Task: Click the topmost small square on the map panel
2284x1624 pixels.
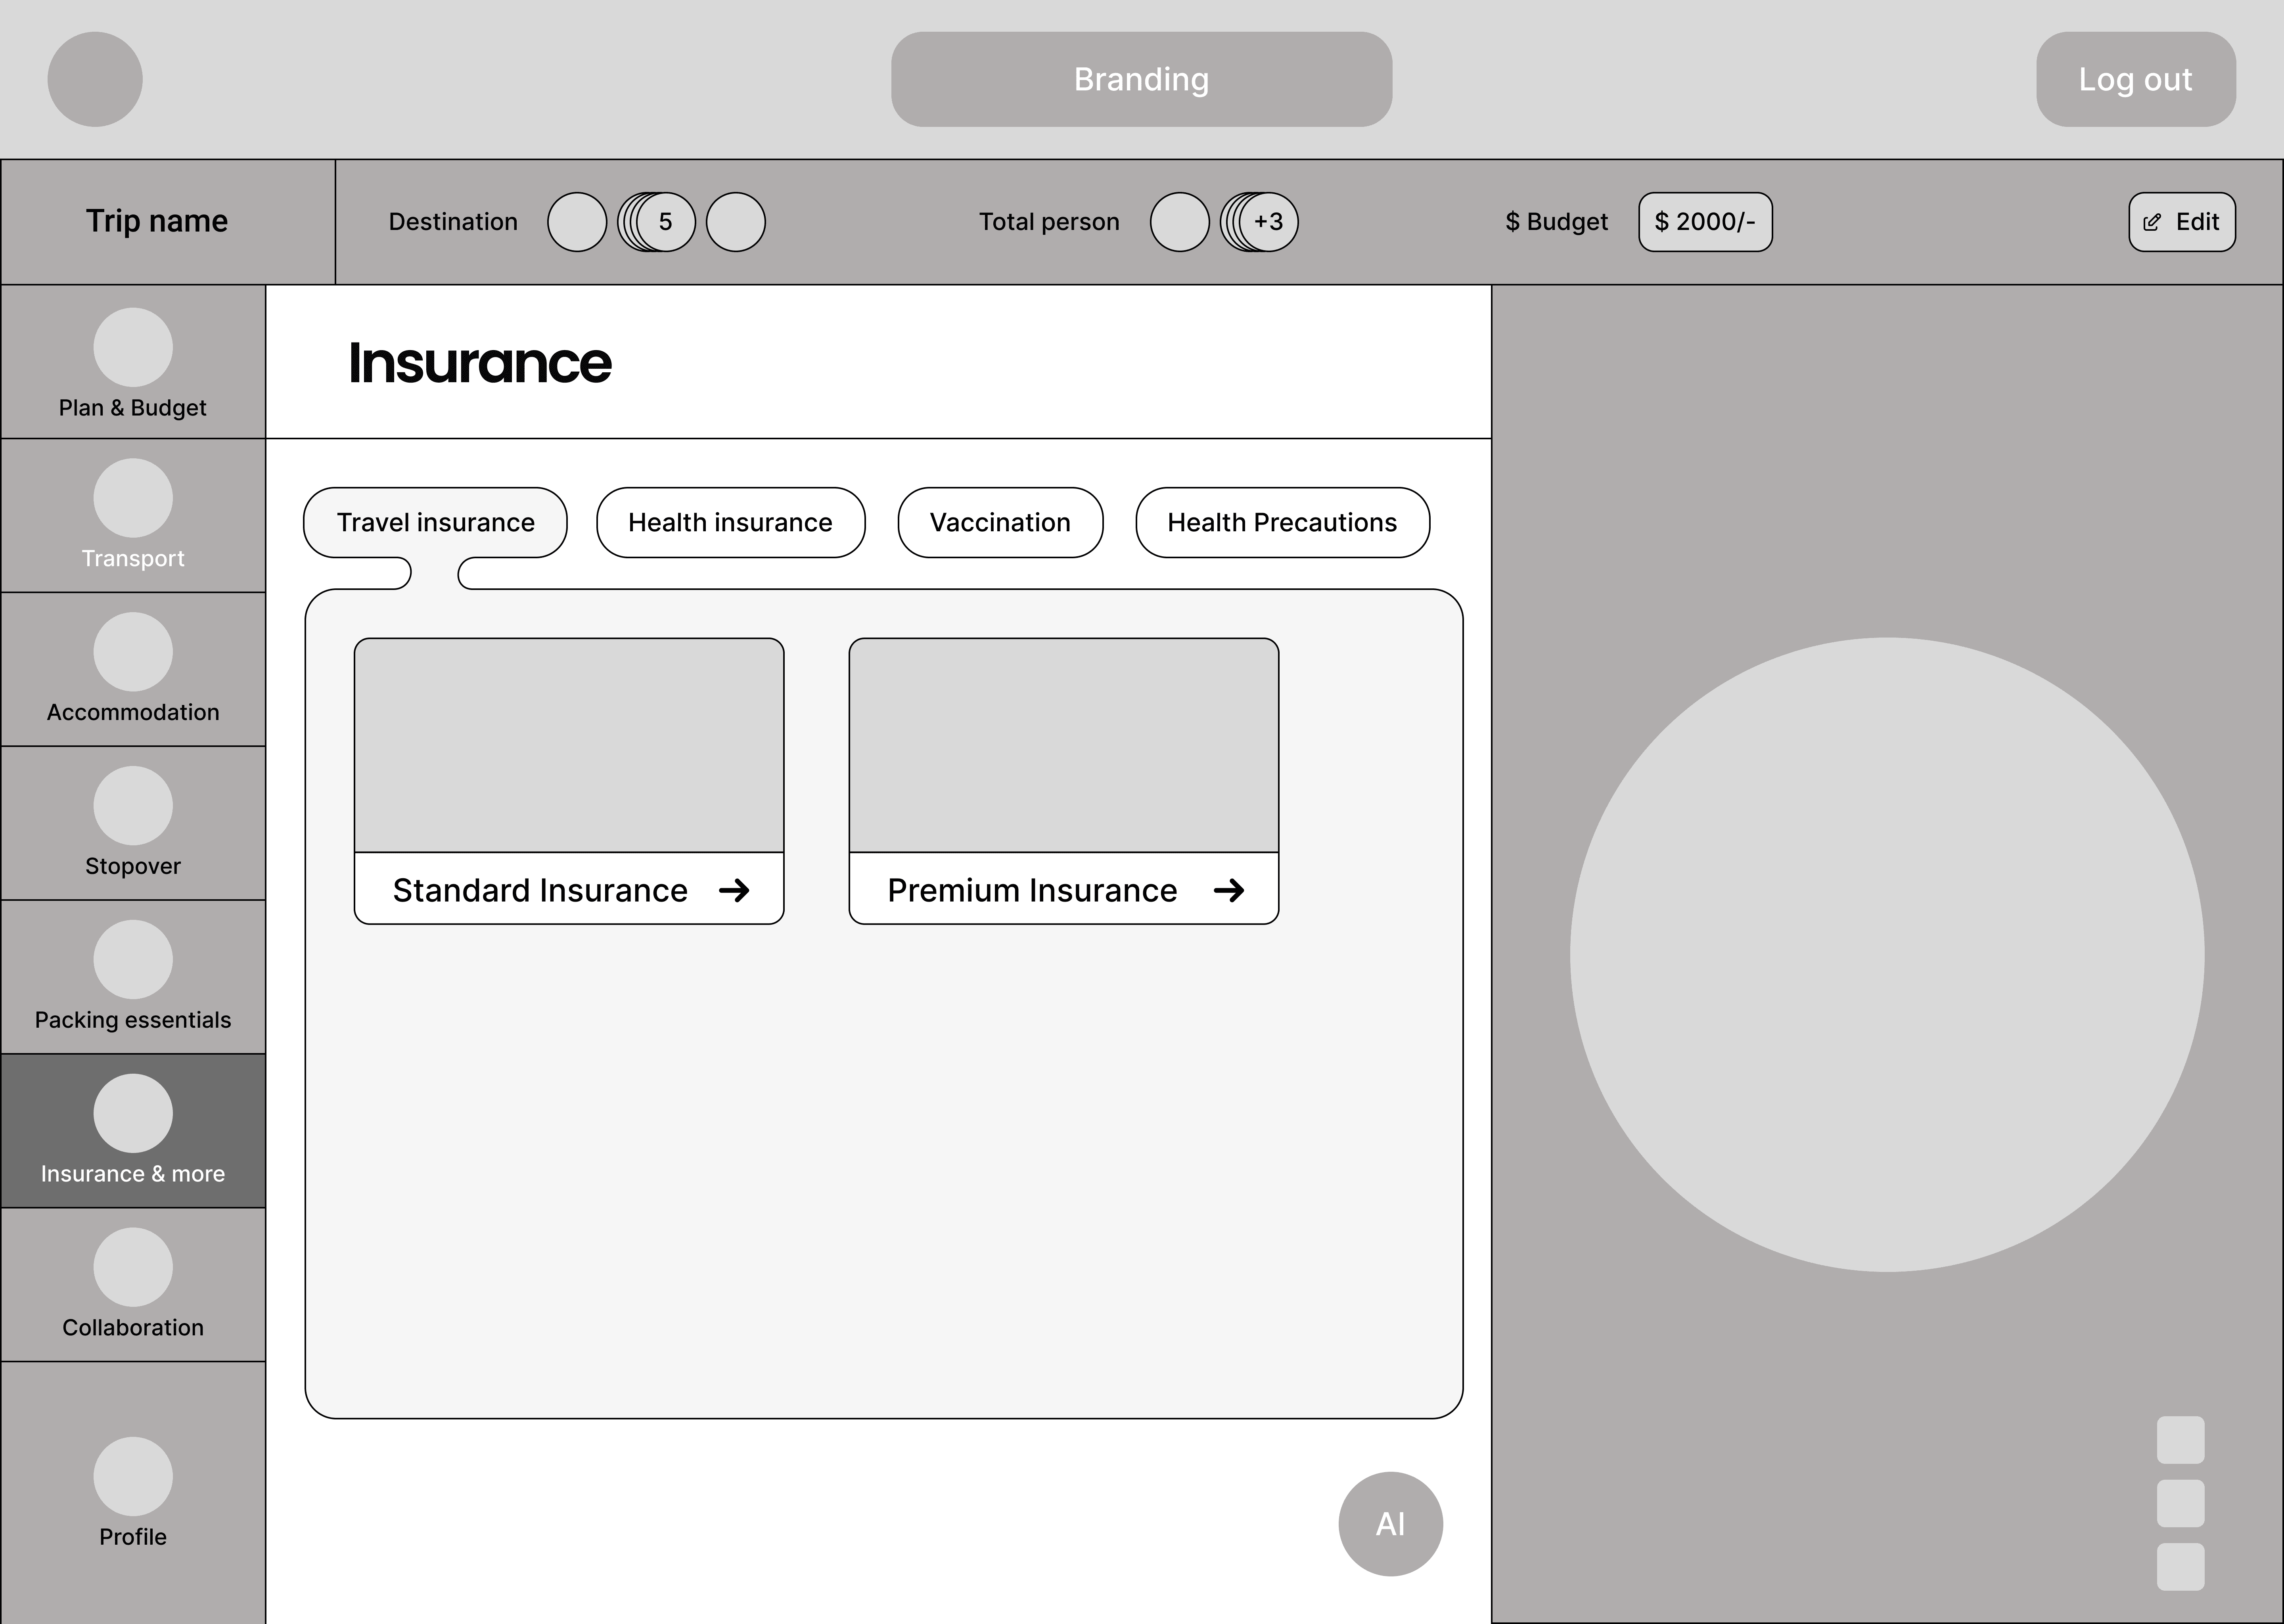Action: tap(2180, 1440)
